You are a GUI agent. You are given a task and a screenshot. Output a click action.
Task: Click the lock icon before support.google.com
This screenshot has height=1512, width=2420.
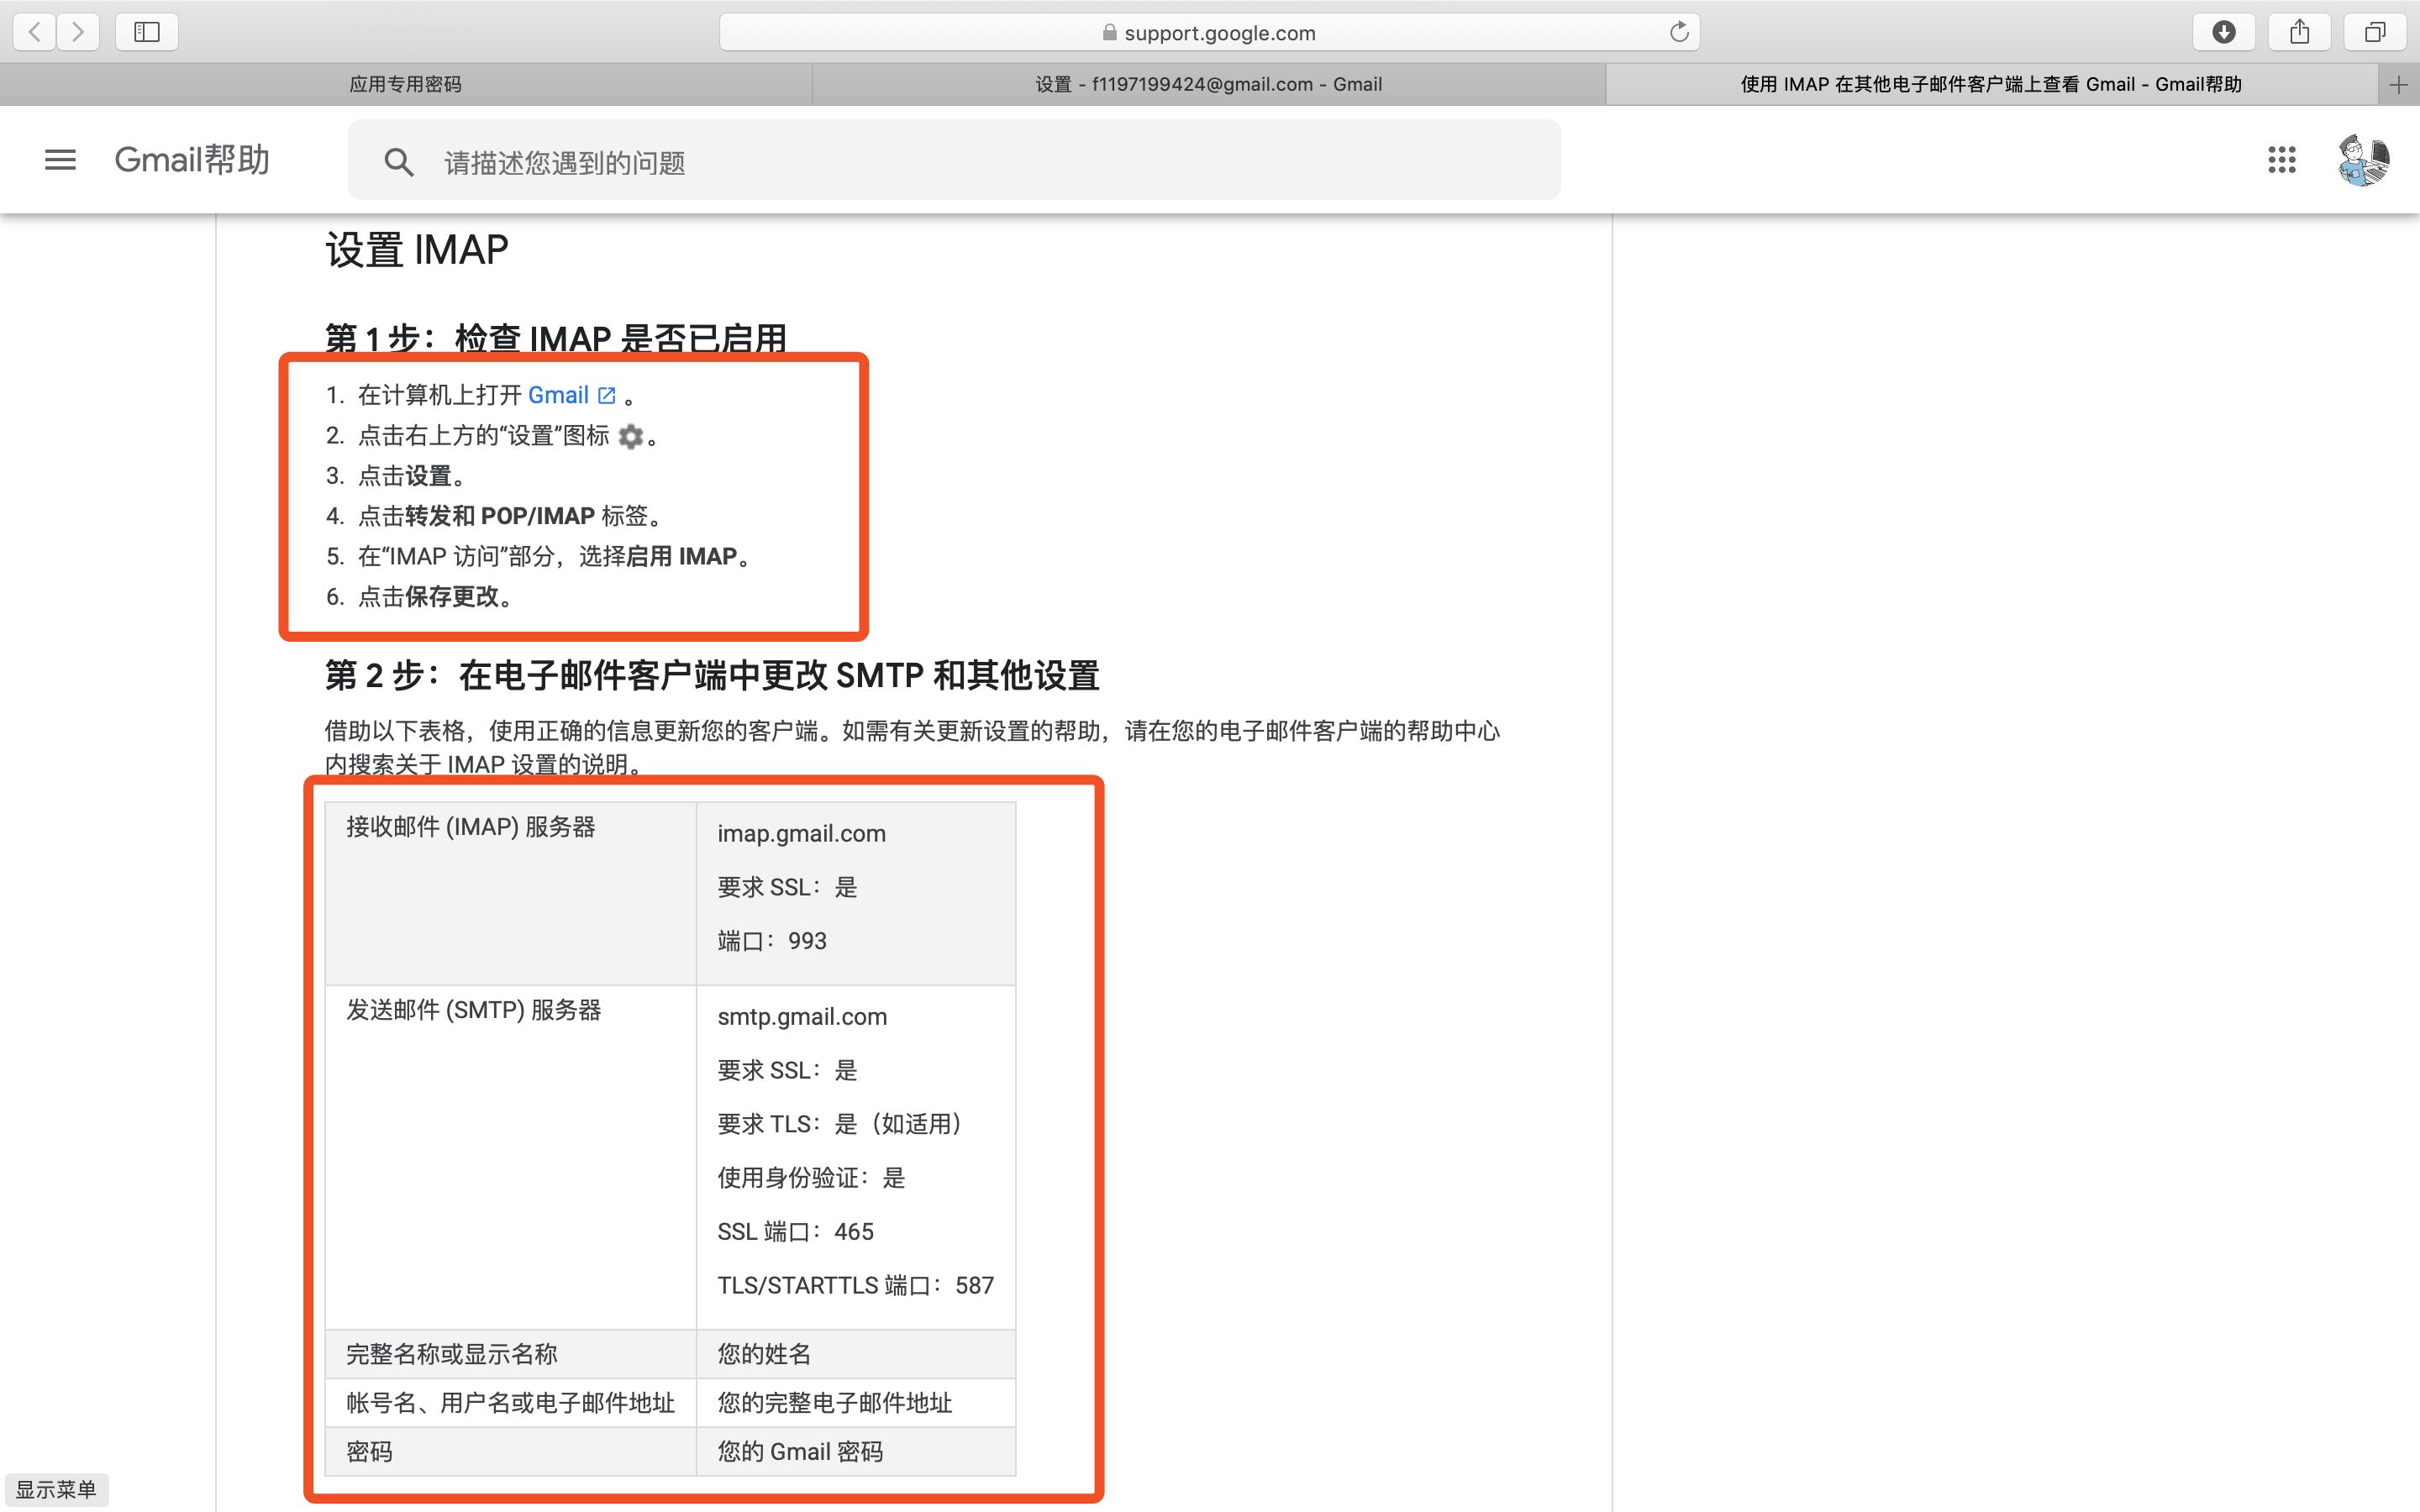[x=1110, y=31]
